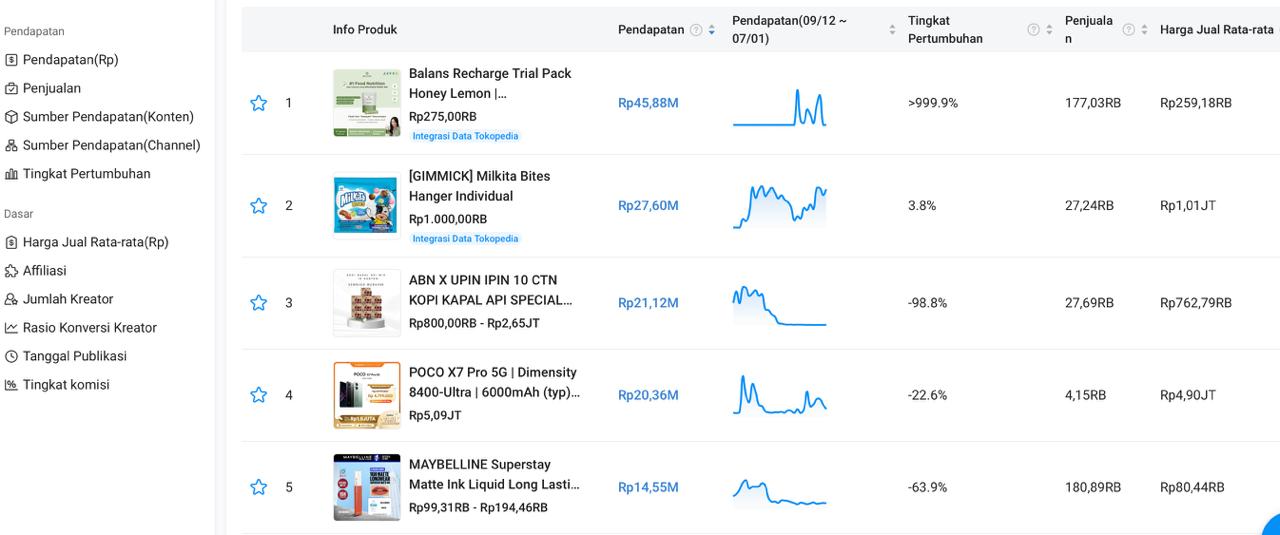The image size is (1280, 535).
Task: Open Affiliasi section in sidebar
Action: click(x=44, y=270)
